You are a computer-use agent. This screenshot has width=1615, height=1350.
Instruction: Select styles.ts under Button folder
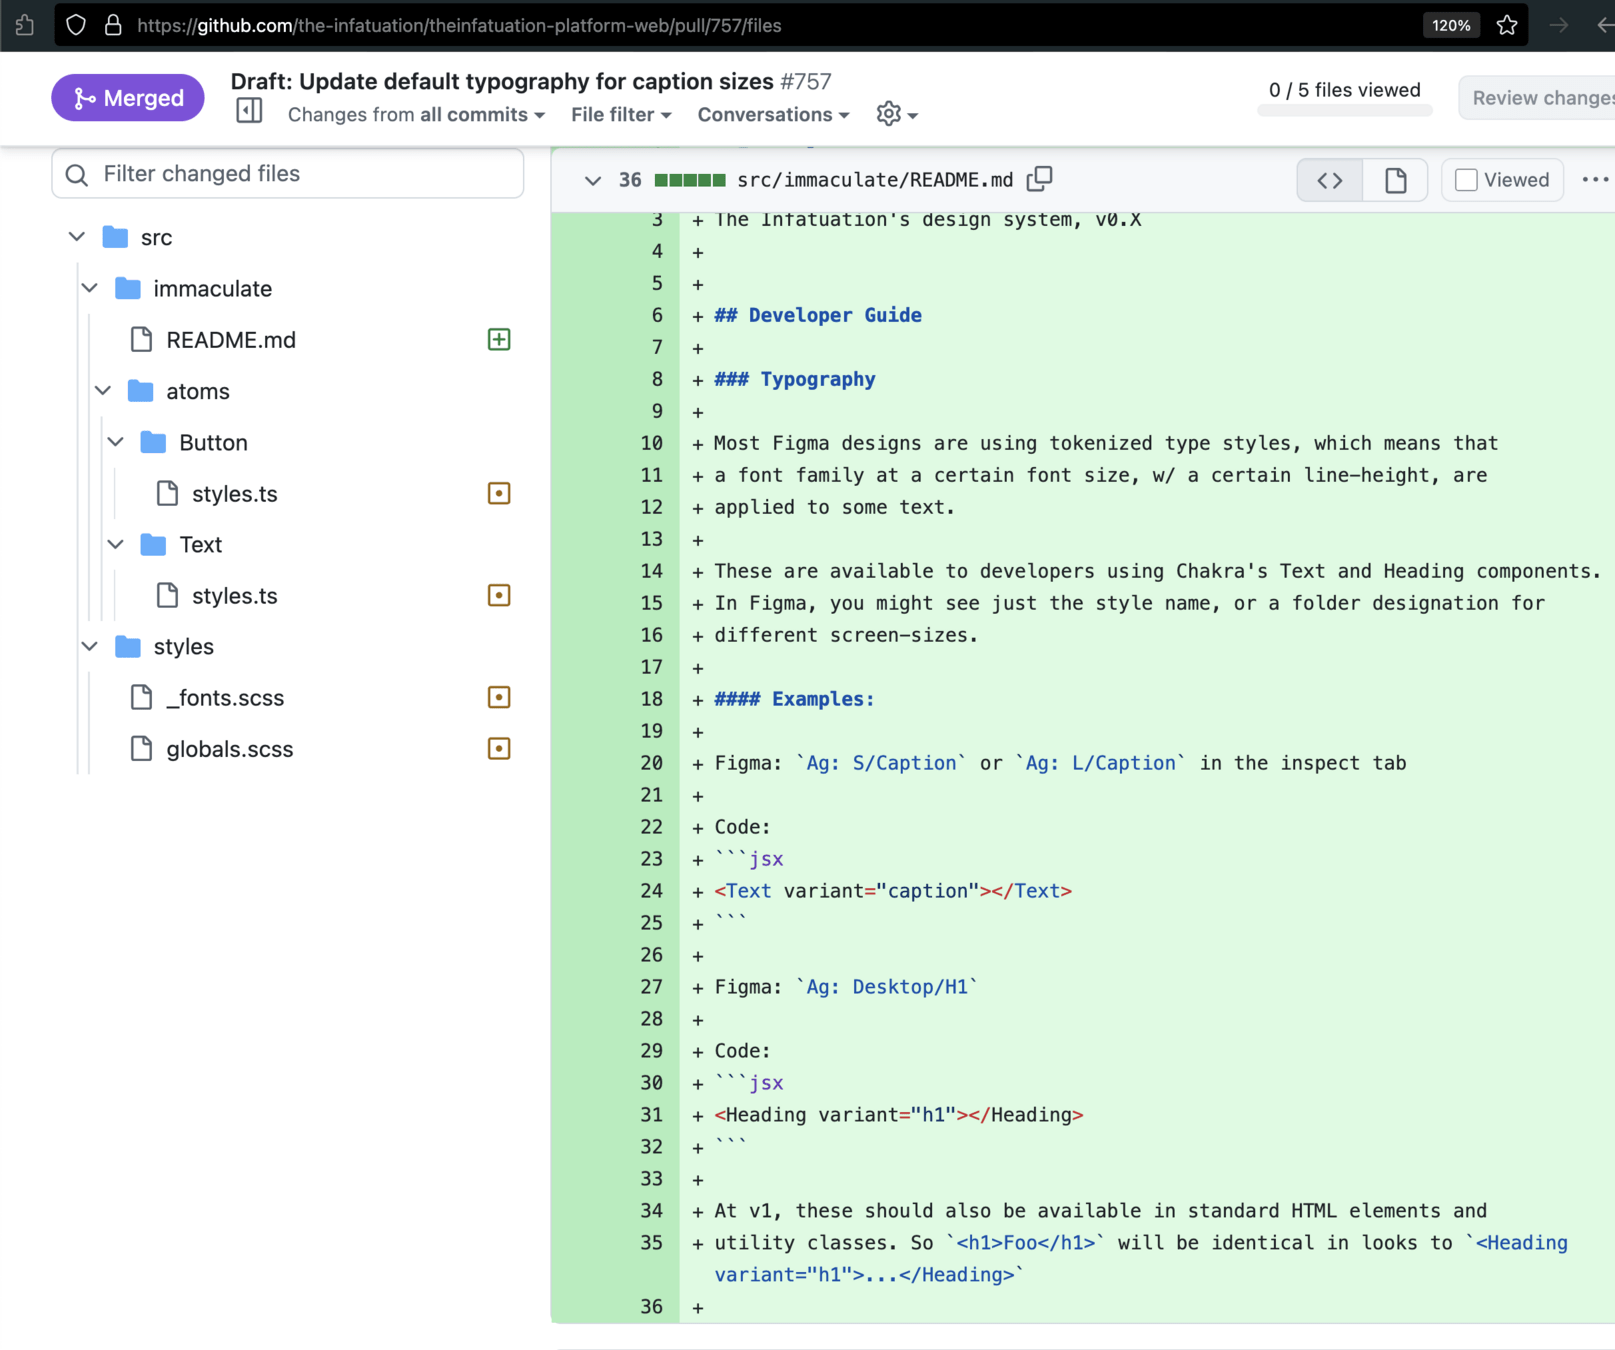point(235,494)
